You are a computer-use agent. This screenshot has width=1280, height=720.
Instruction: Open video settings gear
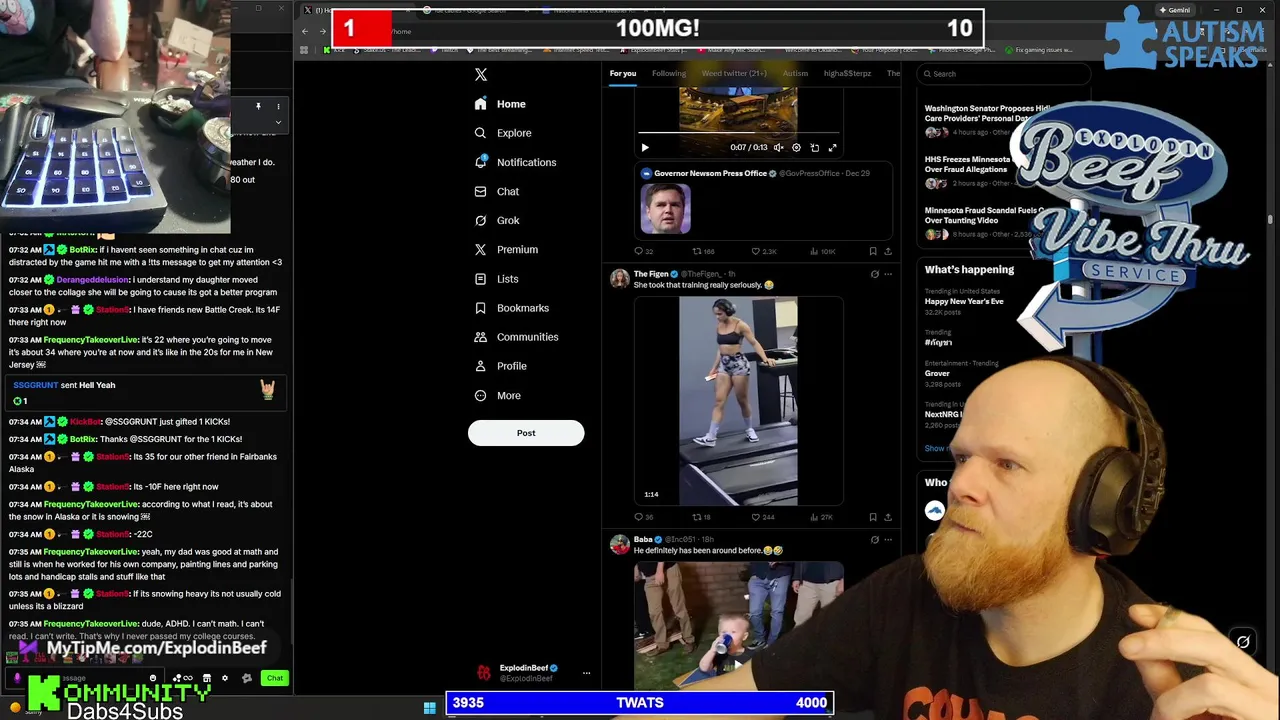click(x=796, y=147)
